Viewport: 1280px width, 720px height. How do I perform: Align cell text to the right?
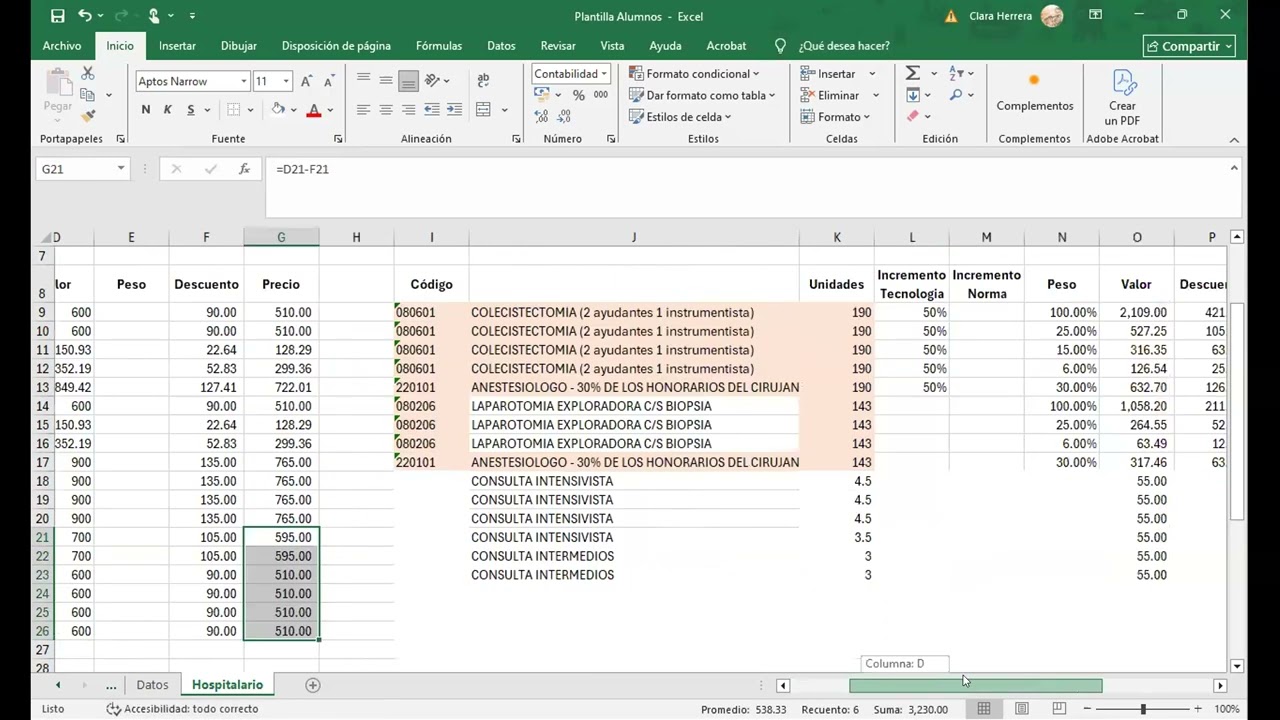(408, 110)
